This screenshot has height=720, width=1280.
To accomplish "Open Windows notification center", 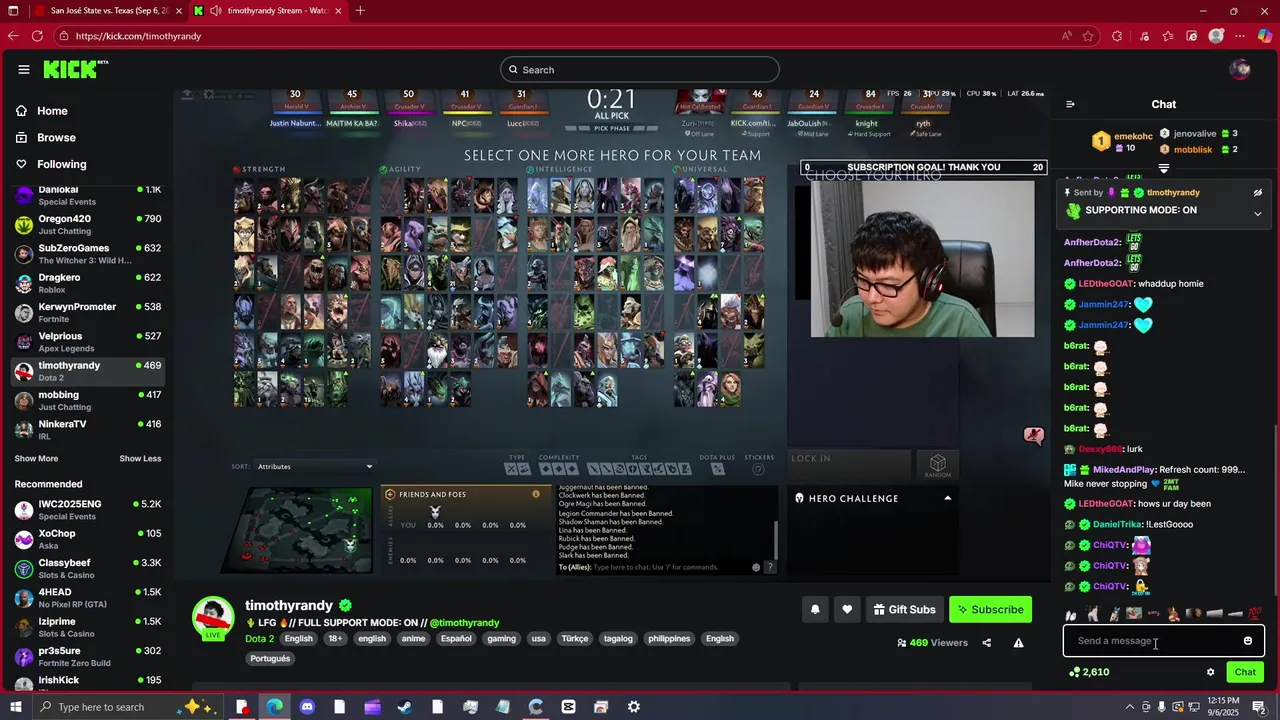I will click(1259, 707).
